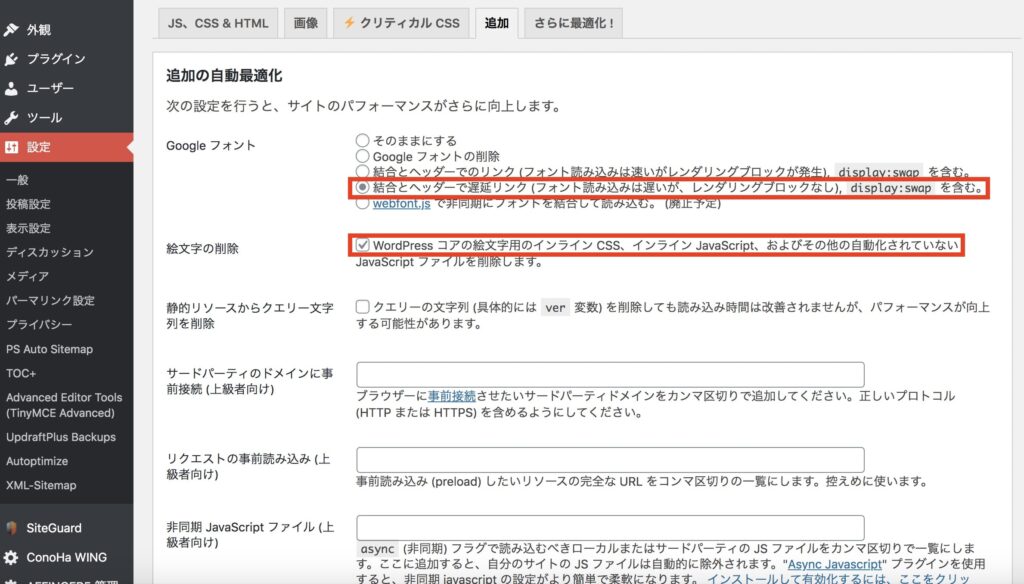Open Autoptimize settings in sidebar
Image resolution: width=1024 pixels, height=584 pixels.
tap(37, 461)
